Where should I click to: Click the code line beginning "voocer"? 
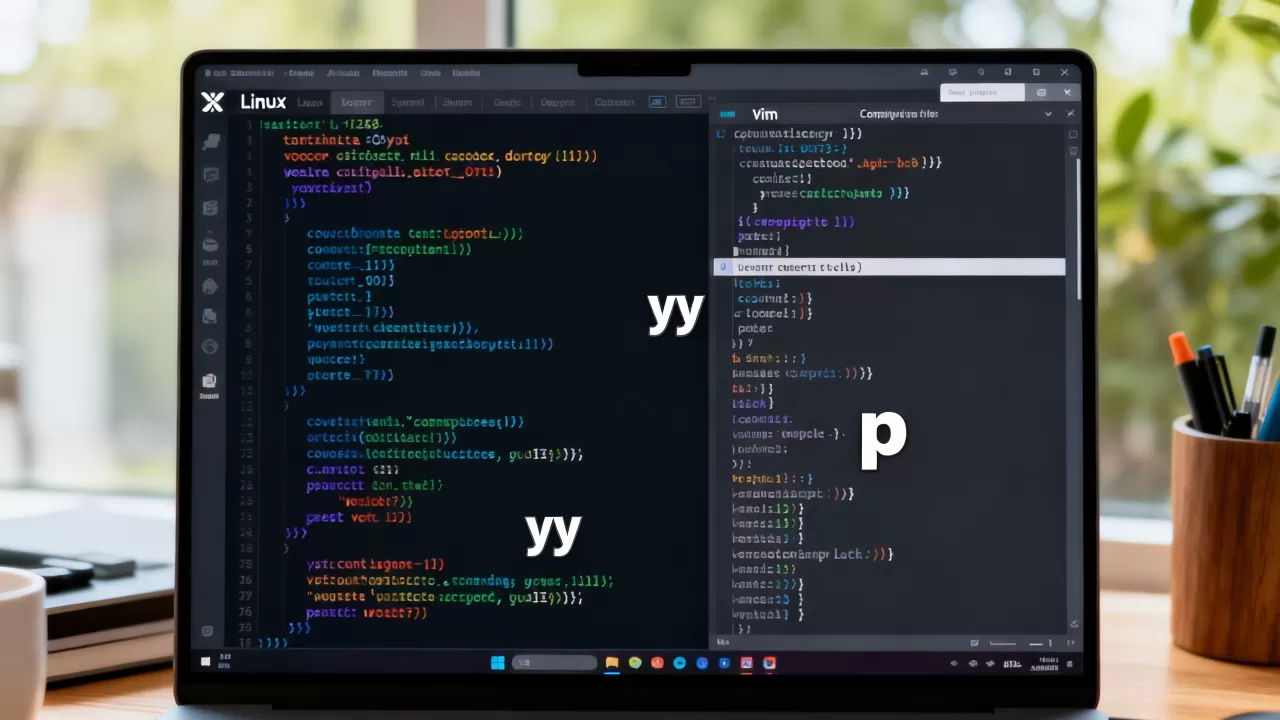coord(440,157)
